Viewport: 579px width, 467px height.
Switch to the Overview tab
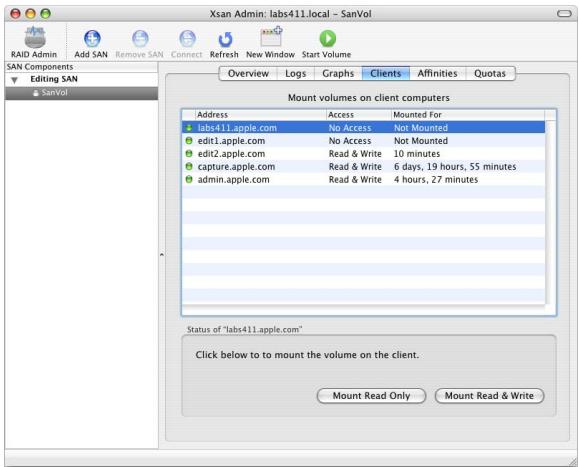(248, 73)
